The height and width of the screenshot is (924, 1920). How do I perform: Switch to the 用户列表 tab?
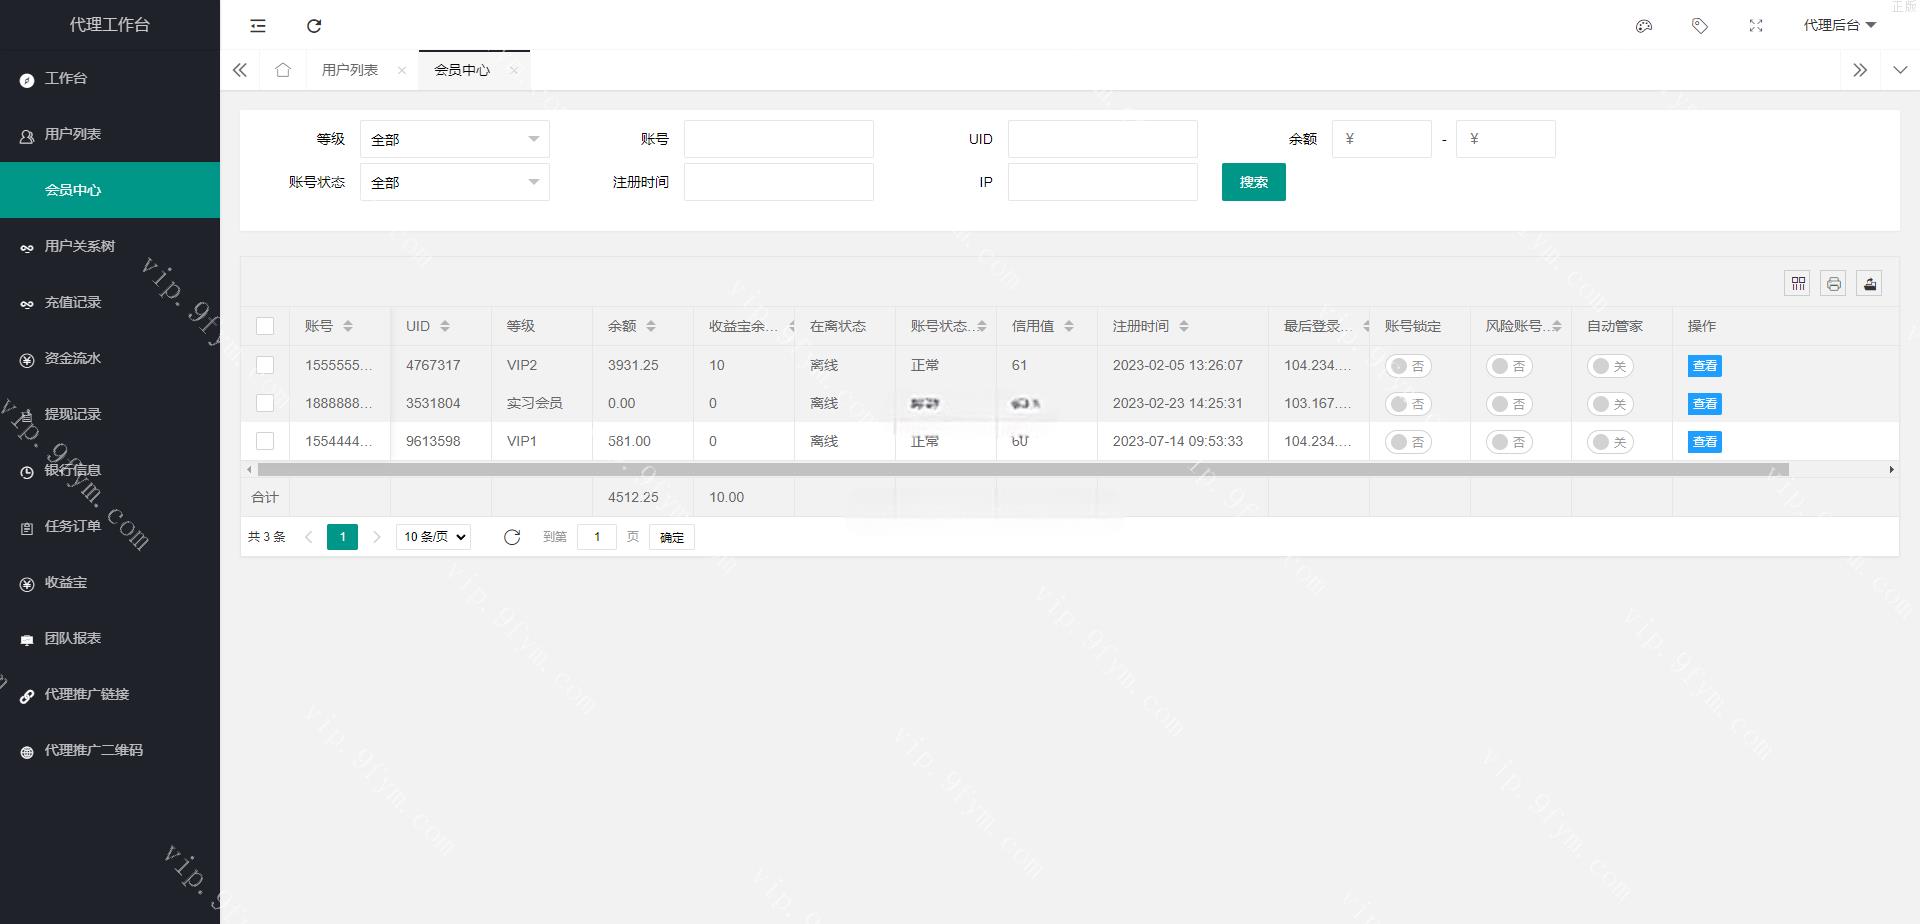[x=349, y=70]
